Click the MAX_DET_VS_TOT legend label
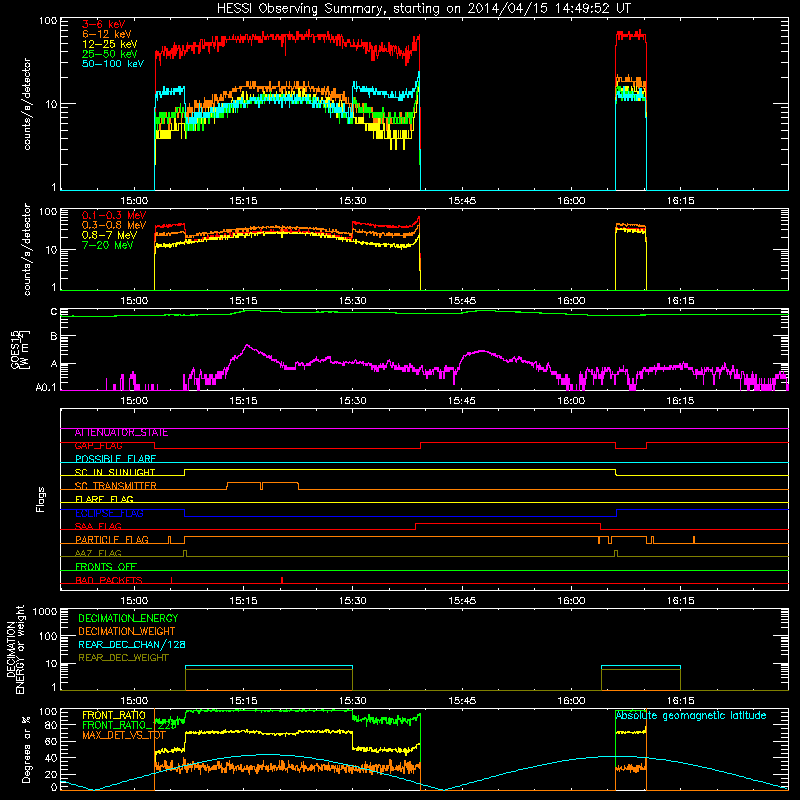 tap(123, 736)
